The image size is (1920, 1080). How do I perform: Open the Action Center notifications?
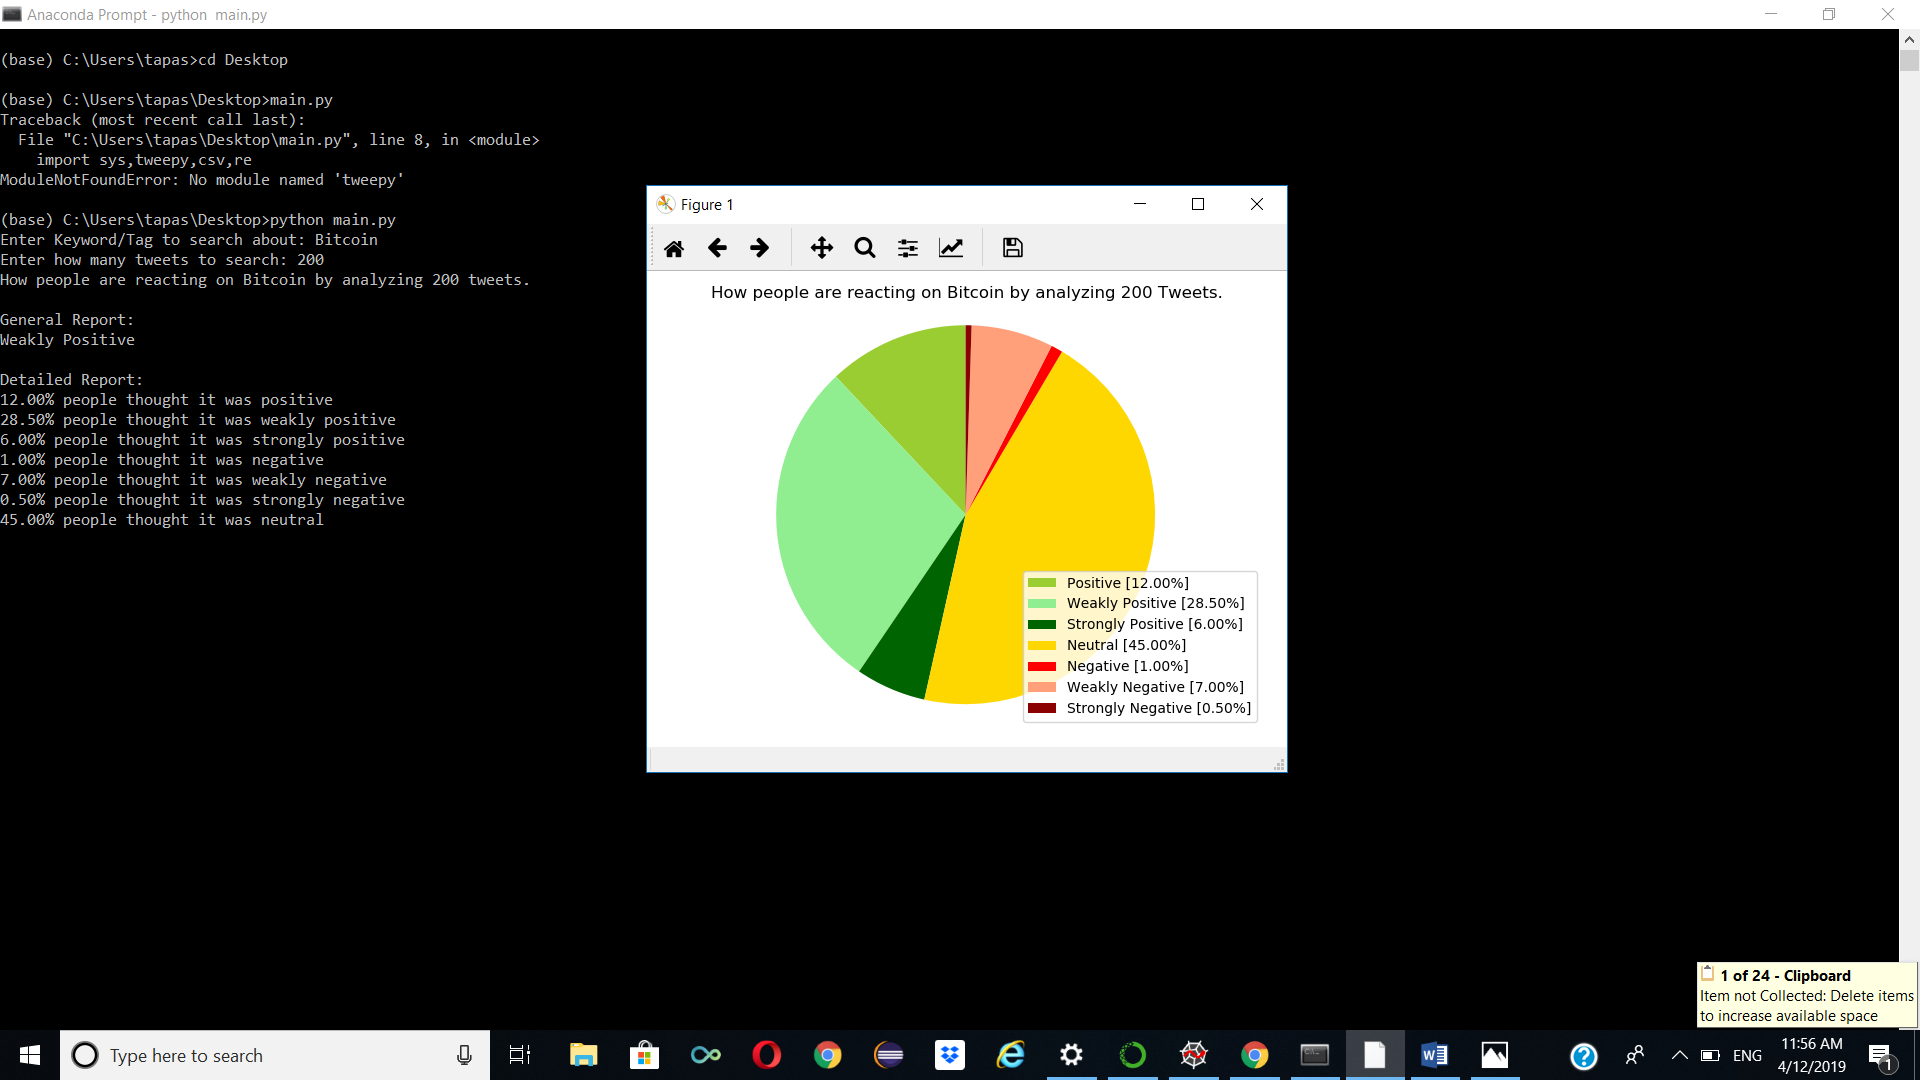(x=1880, y=1055)
